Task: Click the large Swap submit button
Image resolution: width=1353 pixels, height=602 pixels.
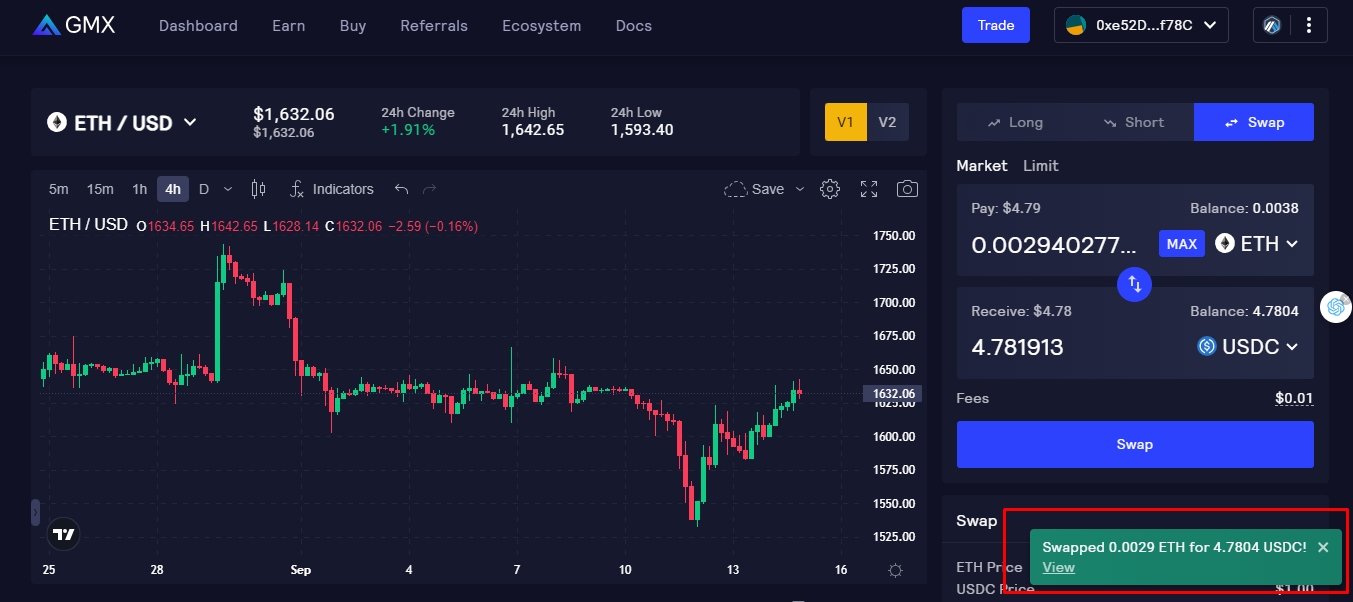Action: [1135, 444]
